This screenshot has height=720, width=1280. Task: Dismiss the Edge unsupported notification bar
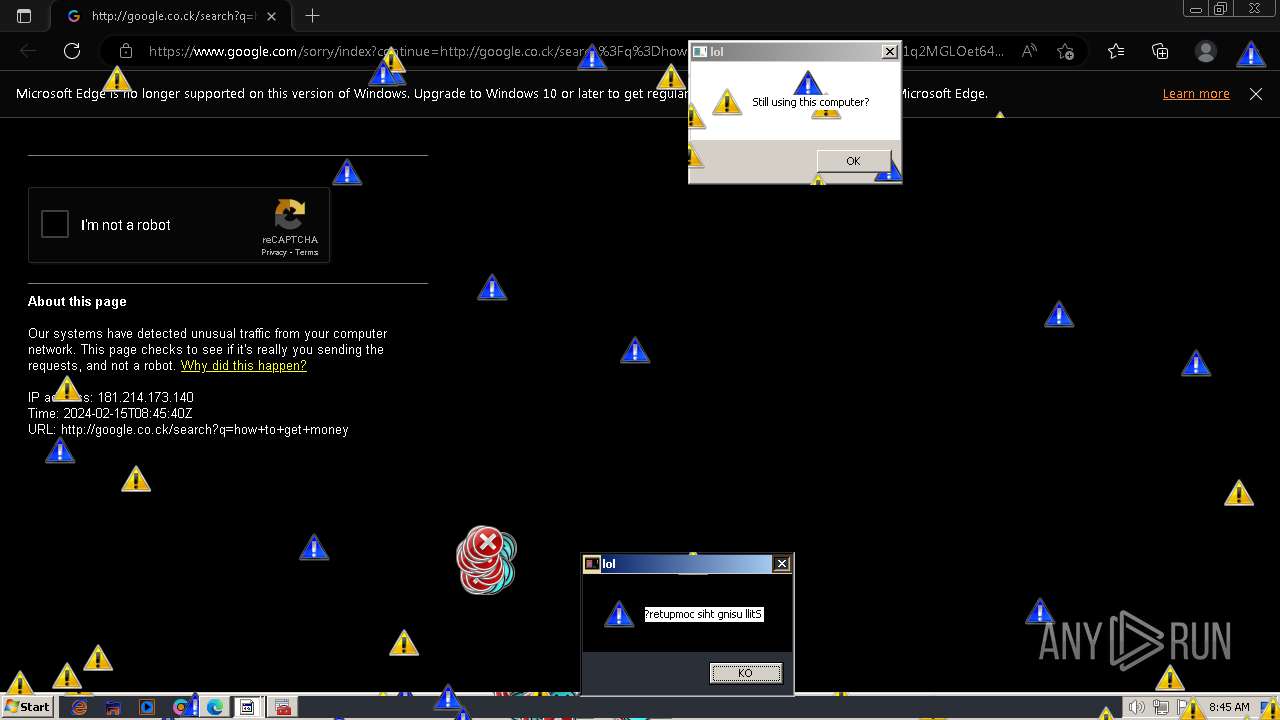(x=1256, y=94)
